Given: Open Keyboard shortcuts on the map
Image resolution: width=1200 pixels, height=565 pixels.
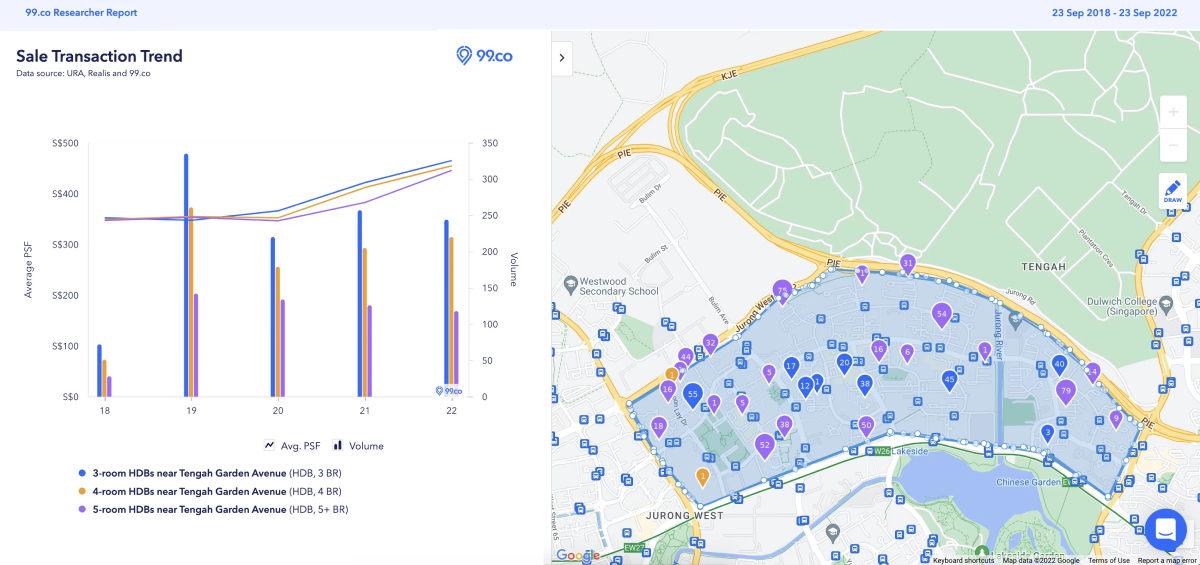Looking at the screenshot, I should (x=964, y=560).
